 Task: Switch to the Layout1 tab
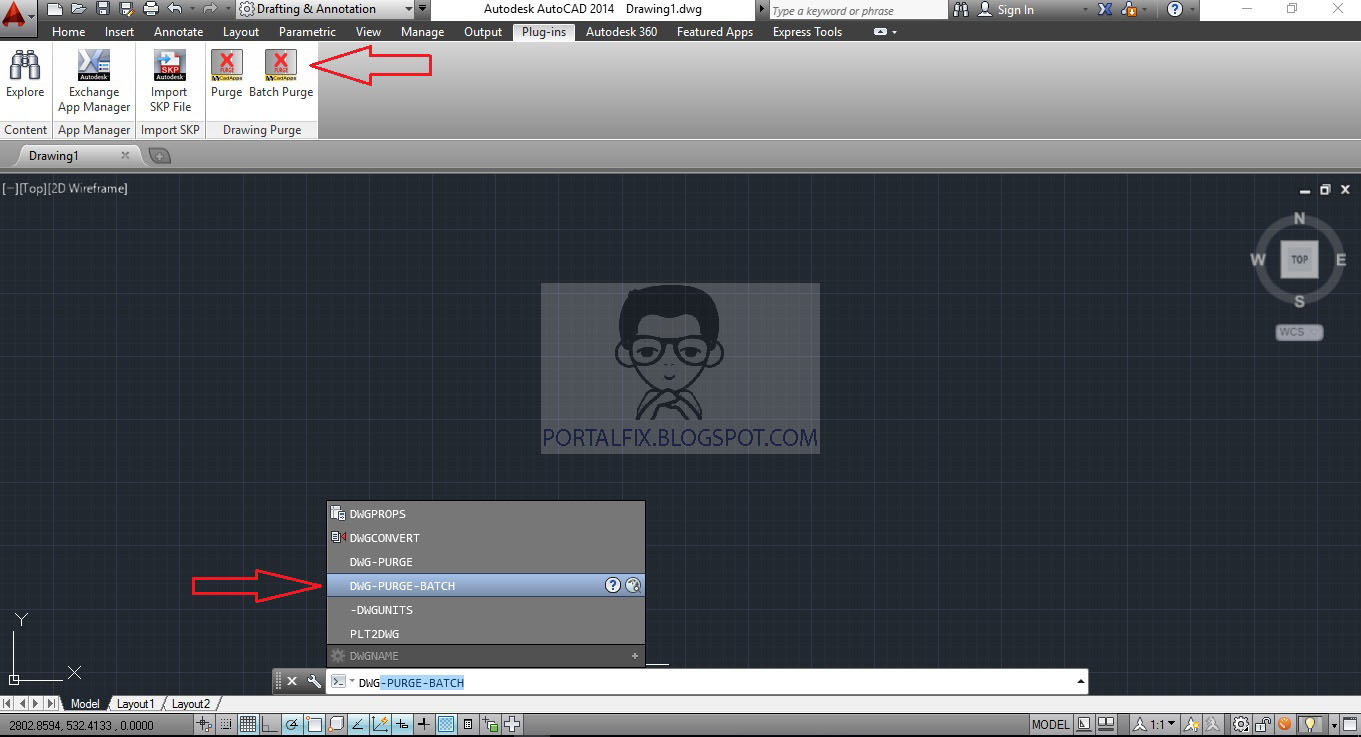tap(135, 703)
